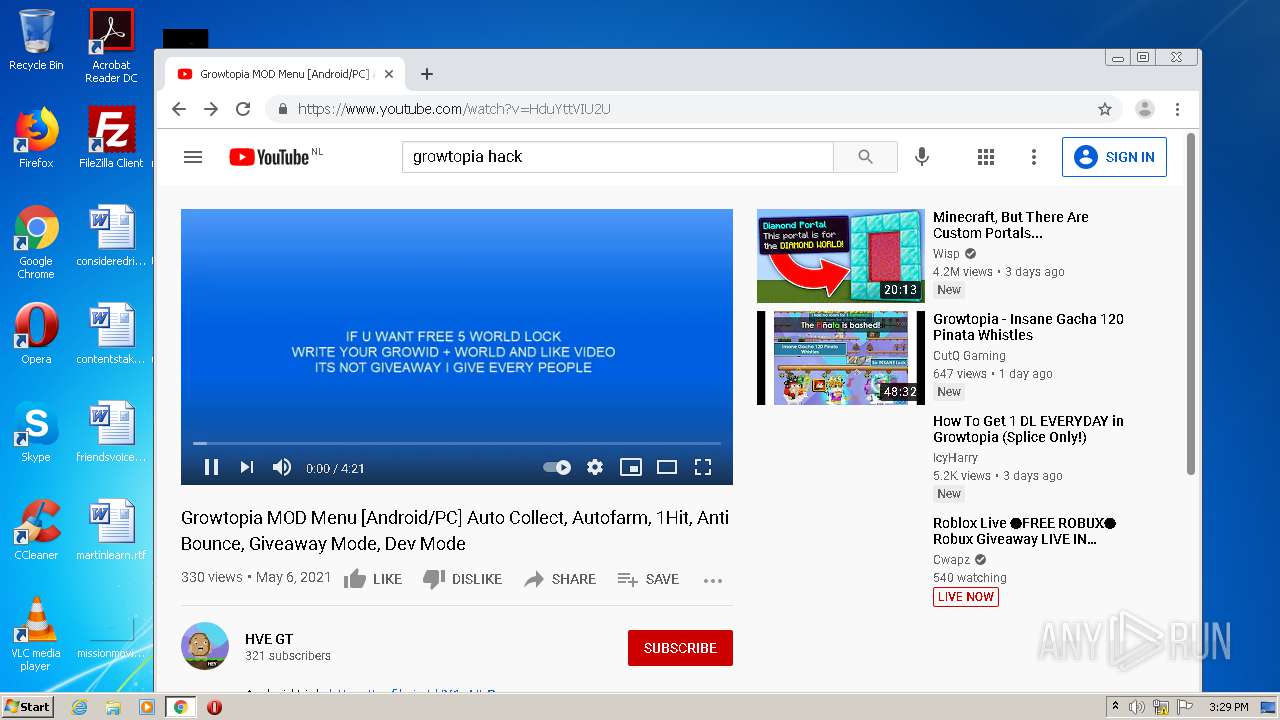
Task: Share the video via SHARE button
Action: (x=560, y=579)
